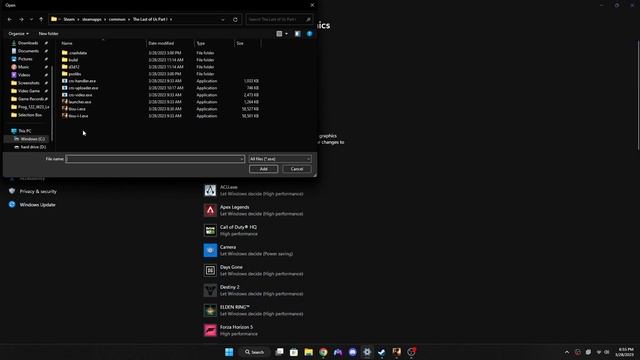
Task: Open taskbar clock and date
Action: [625, 352]
